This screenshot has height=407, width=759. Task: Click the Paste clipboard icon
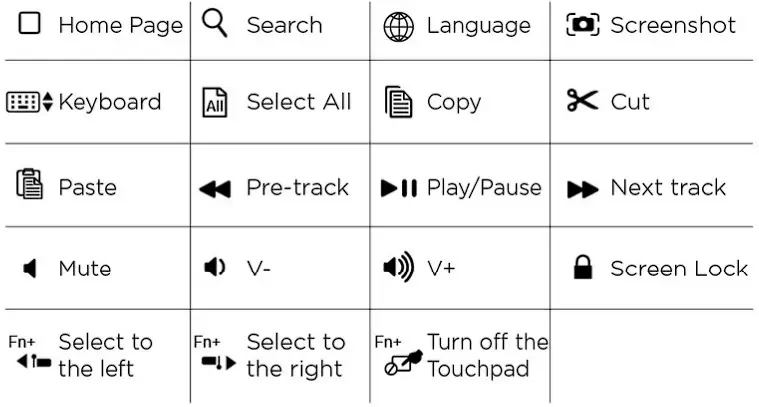click(x=29, y=185)
